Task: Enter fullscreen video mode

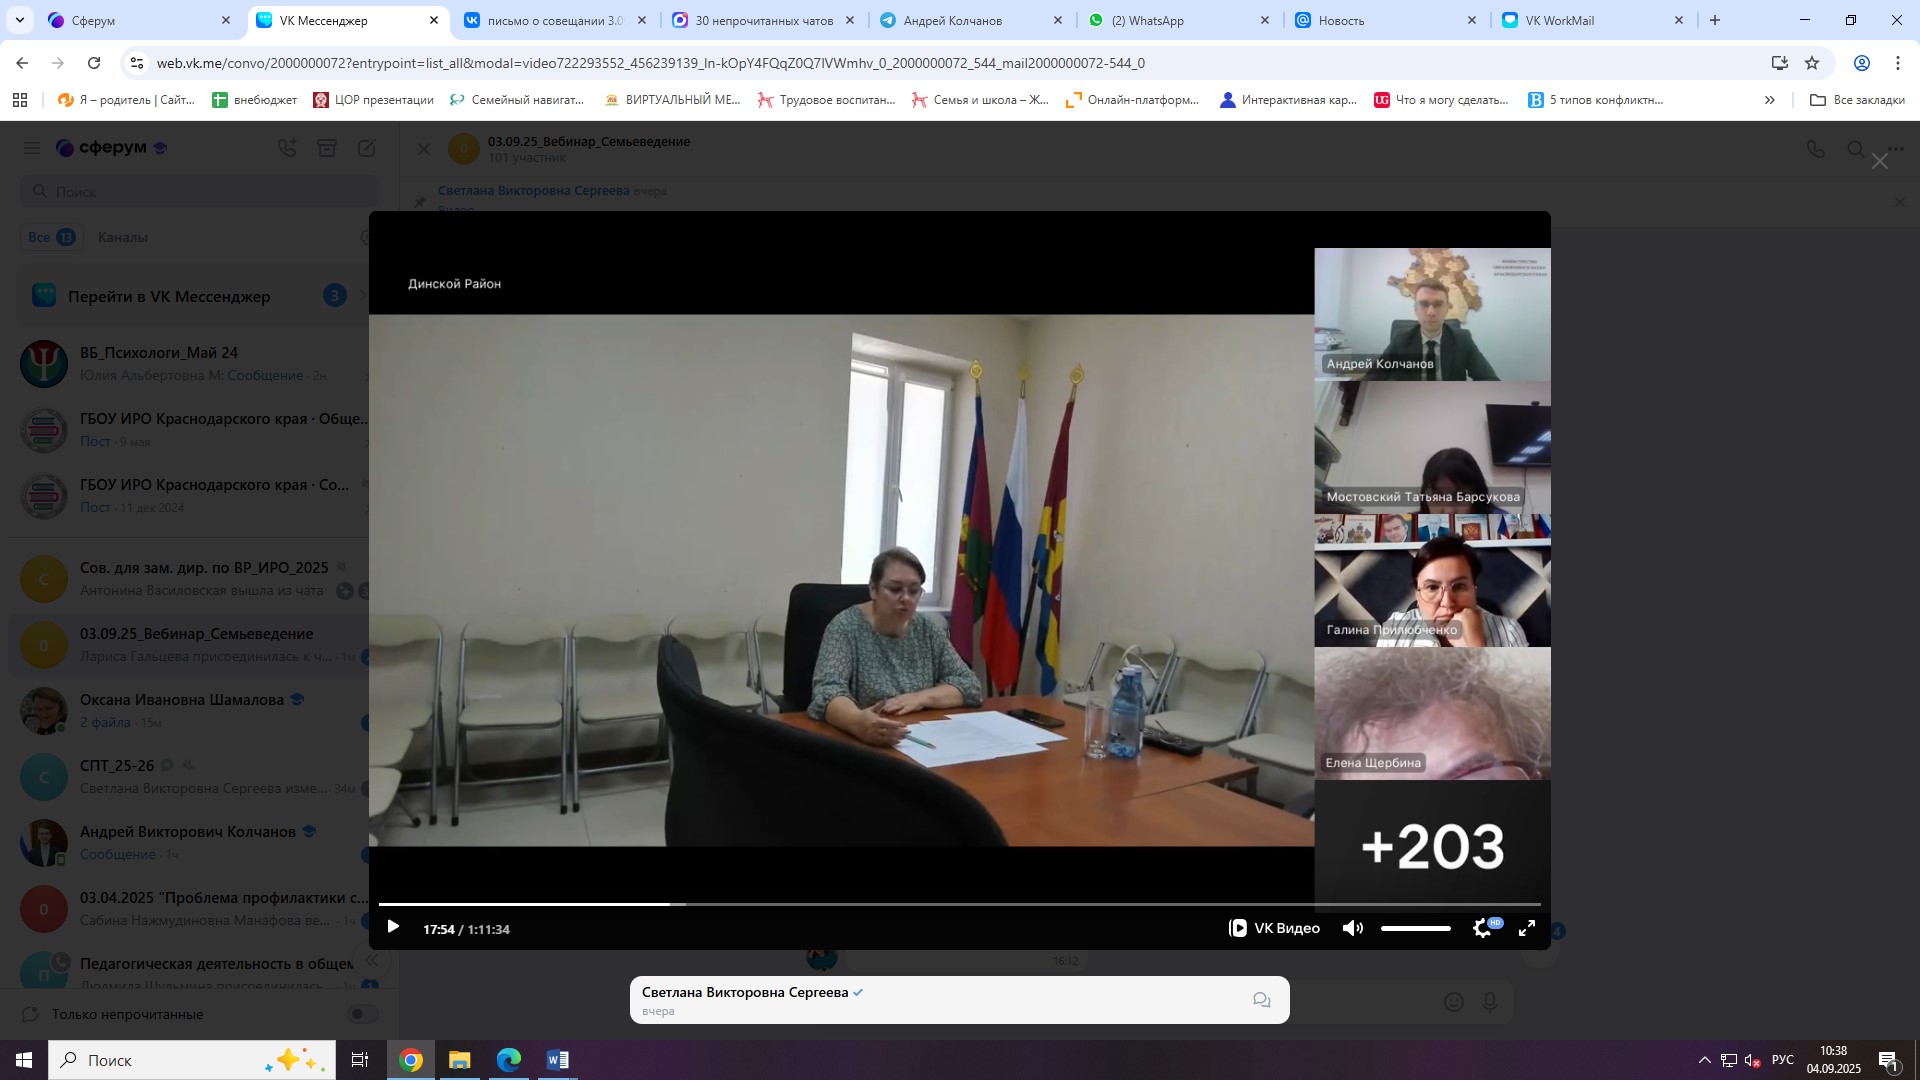Action: tap(1527, 928)
